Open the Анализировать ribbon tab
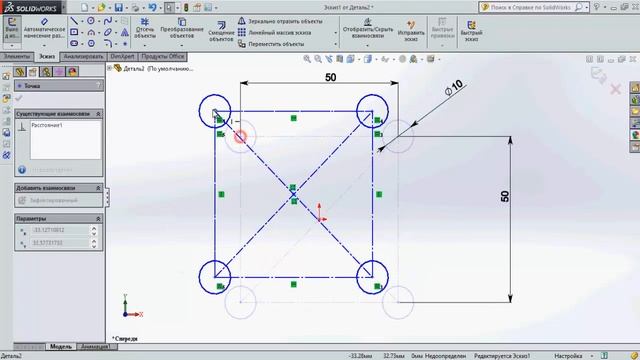Image resolution: width=640 pixels, height=360 pixels. [84, 56]
